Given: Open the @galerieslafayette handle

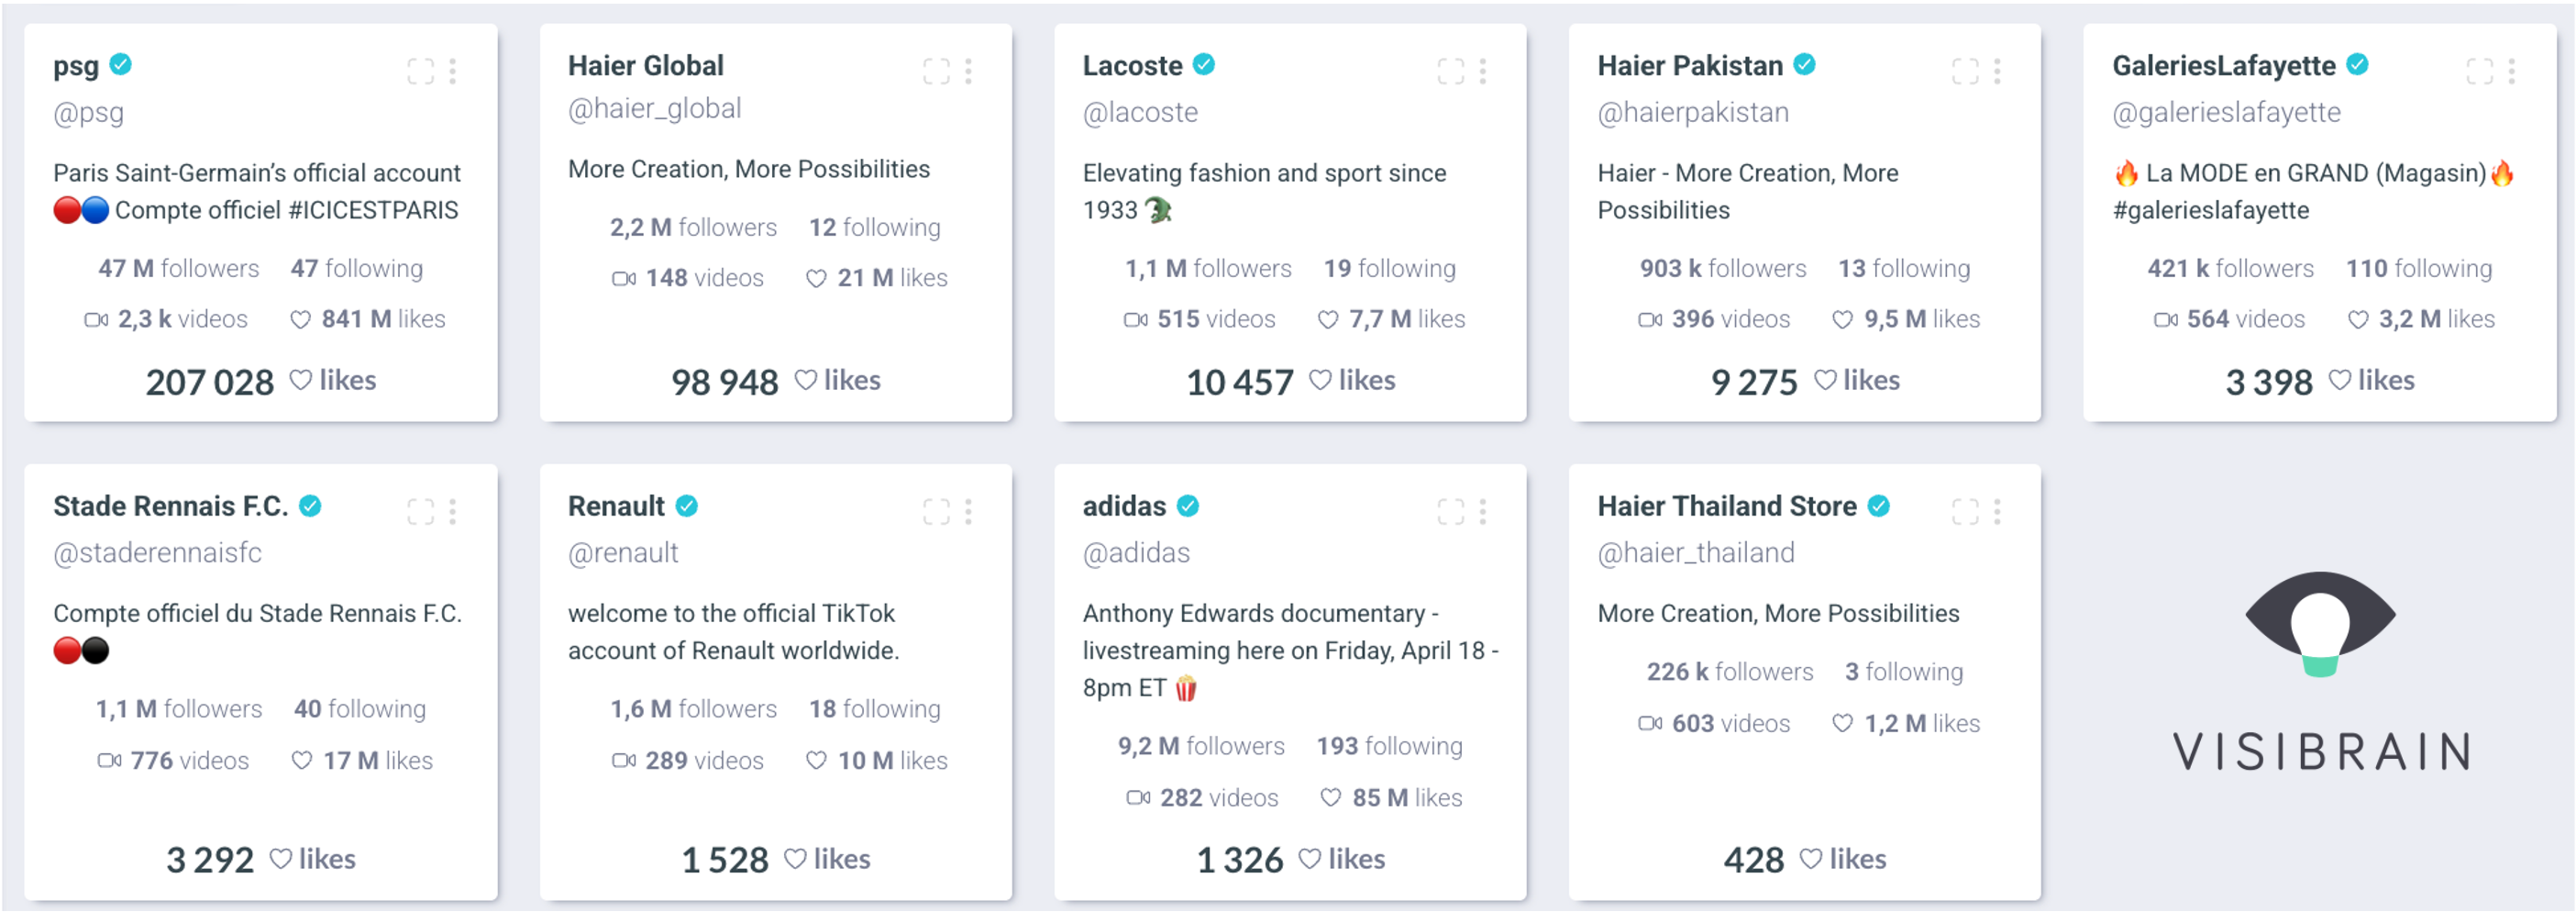Looking at the screenshot, I should (2226, 113).
